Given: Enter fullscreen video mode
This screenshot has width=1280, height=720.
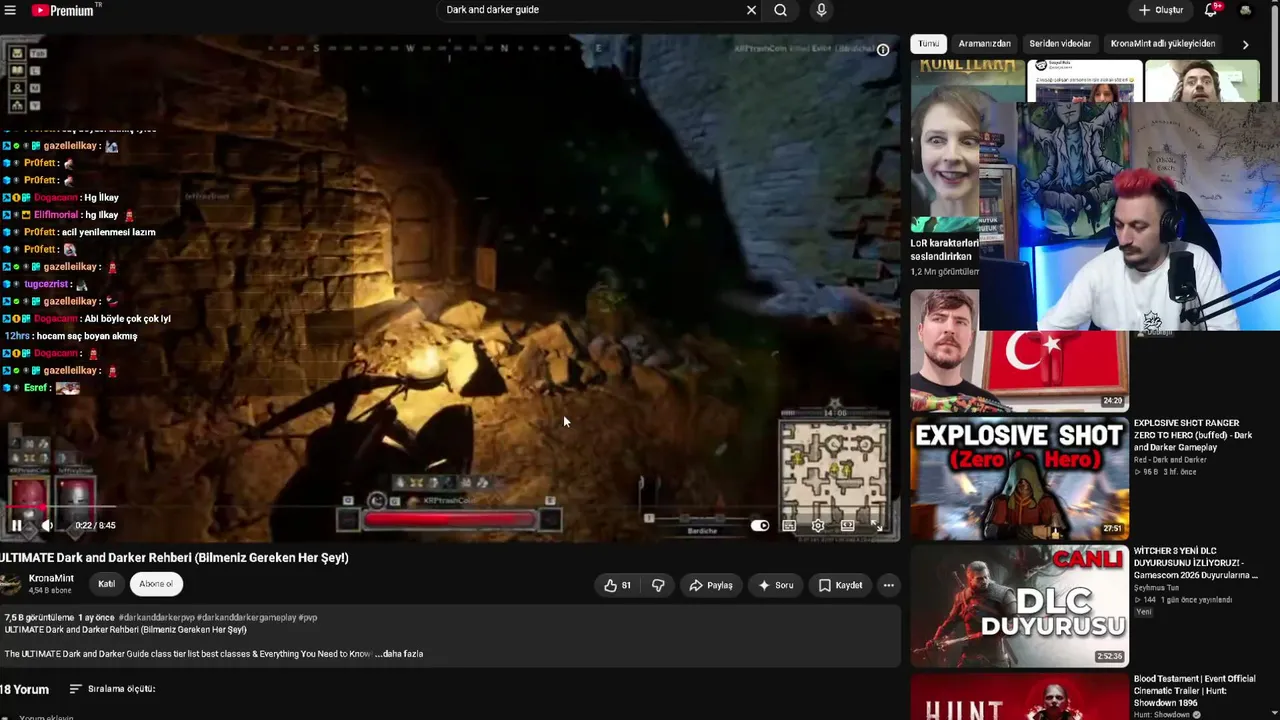Looking at the screenshot, I should [876, 525].
